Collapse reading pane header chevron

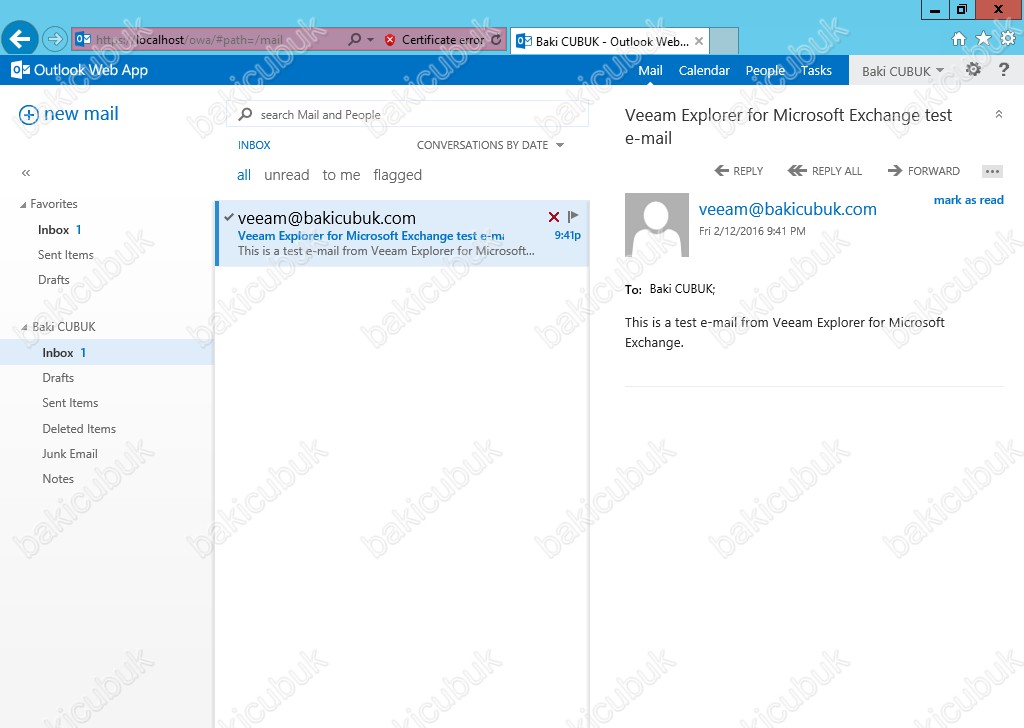tap(999, 114)
